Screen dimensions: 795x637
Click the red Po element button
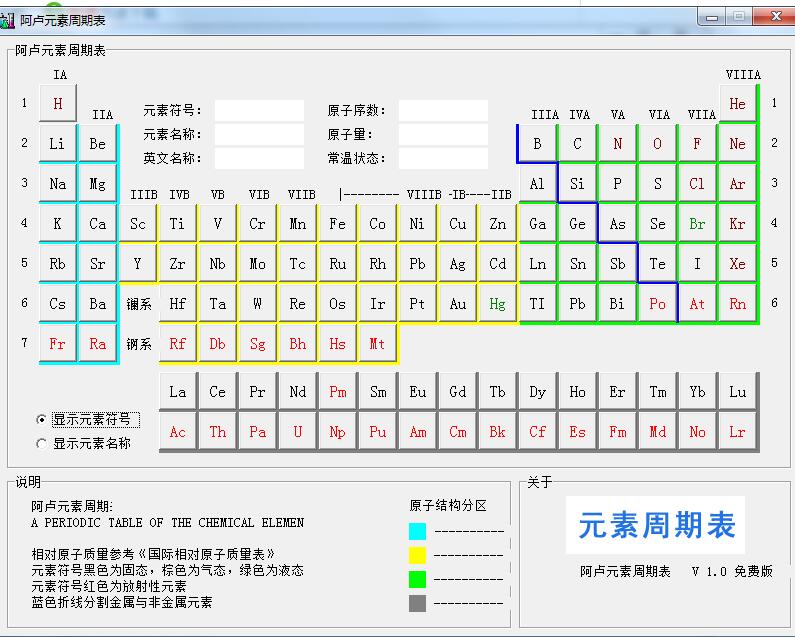pyautogui.click(x=658, y=304)
